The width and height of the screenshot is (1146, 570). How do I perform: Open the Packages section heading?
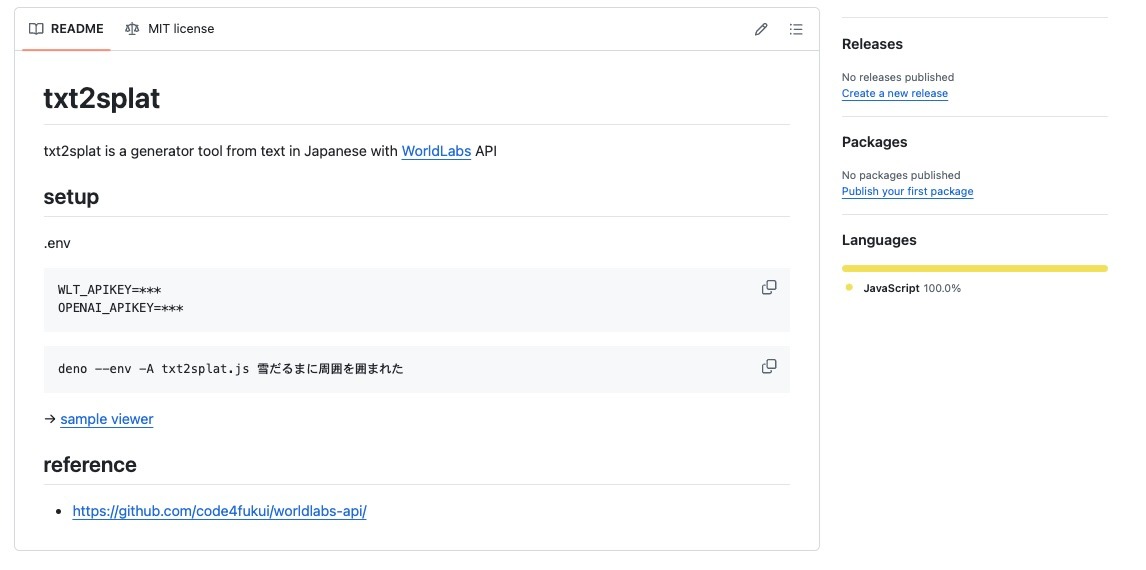[x=874, y=142]
